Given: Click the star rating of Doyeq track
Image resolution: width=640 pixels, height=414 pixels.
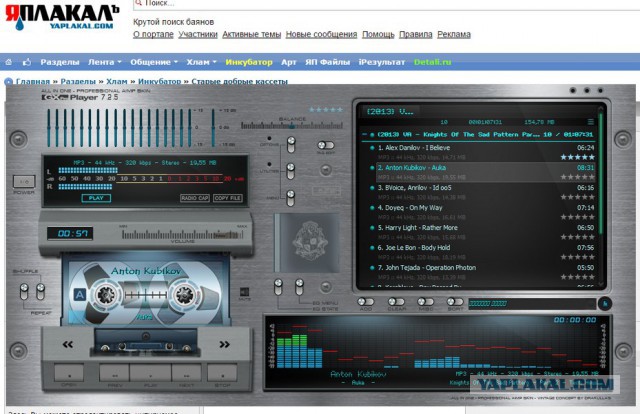Looking at the screenshot, I should click(577, 217).
